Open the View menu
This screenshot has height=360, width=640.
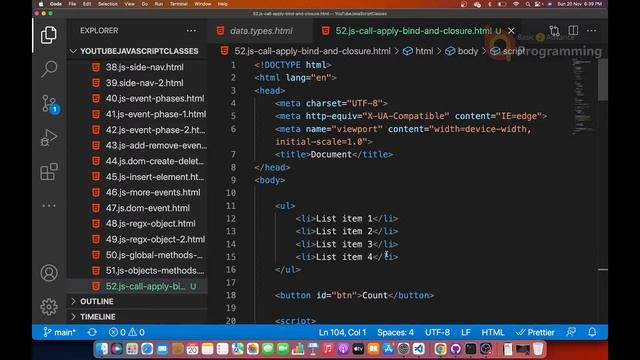coord(129,4)
